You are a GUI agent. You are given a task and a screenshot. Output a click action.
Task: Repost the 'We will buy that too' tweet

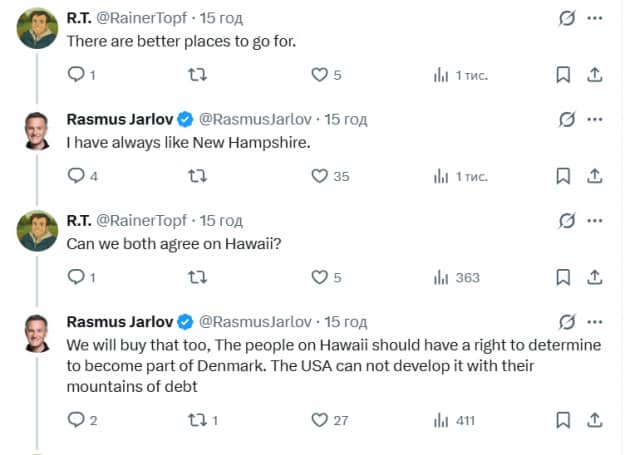click(x=198, y=421)
